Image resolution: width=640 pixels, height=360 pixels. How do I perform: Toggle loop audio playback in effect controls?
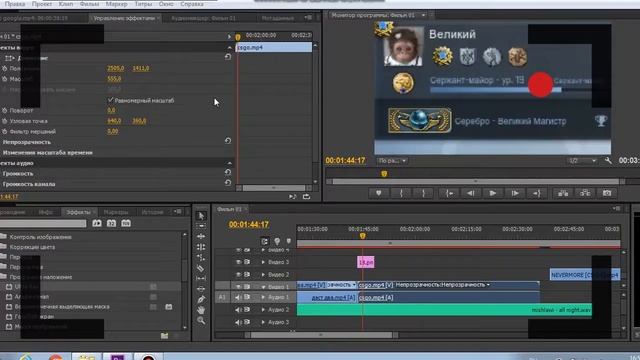[x=306, y=197]
